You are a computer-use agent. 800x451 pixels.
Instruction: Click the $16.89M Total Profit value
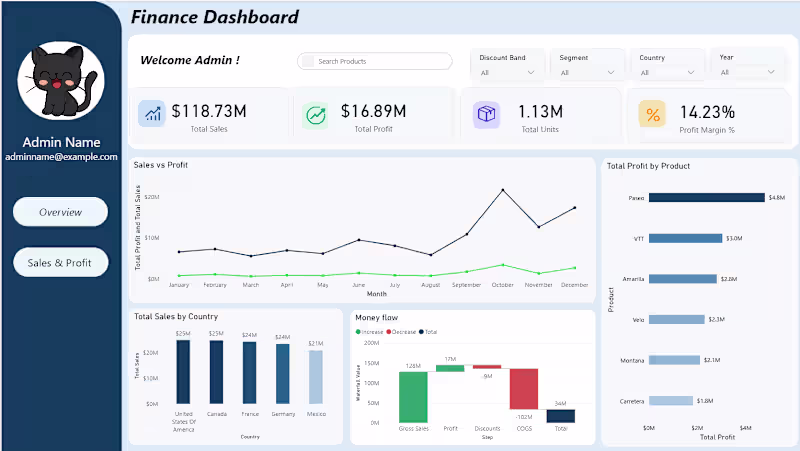pyautogui.click(x=373, y=111)
